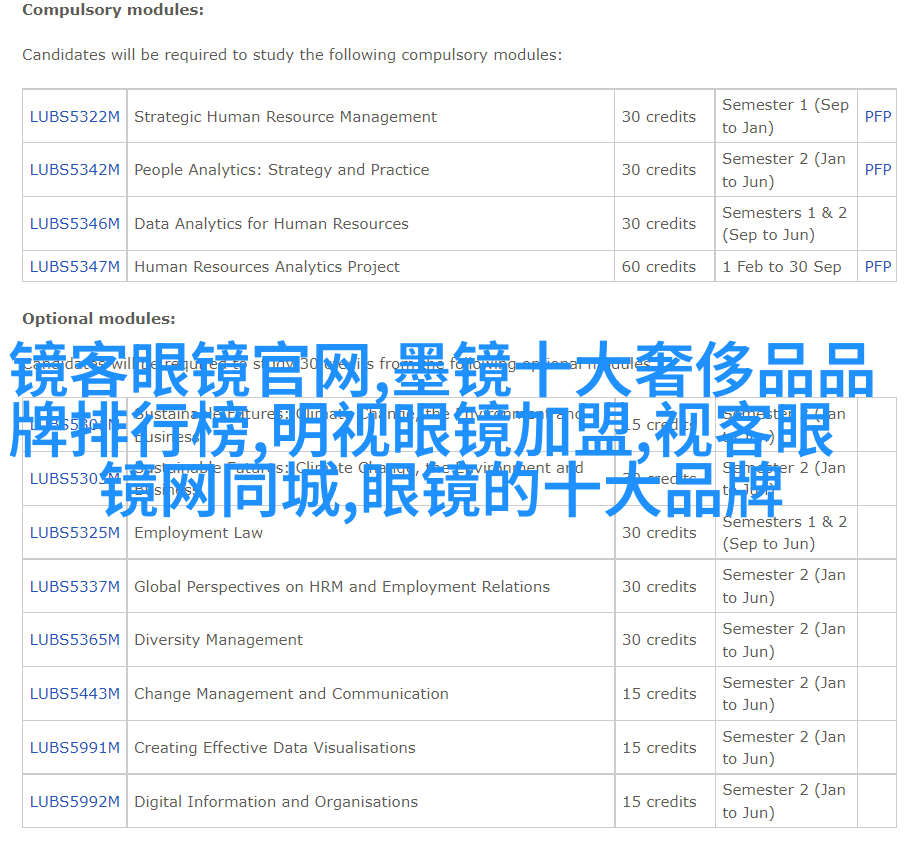Screen dimensions: 916x845
Task: Click the 'Diversity Management' module title
Action: click(218, 639)
